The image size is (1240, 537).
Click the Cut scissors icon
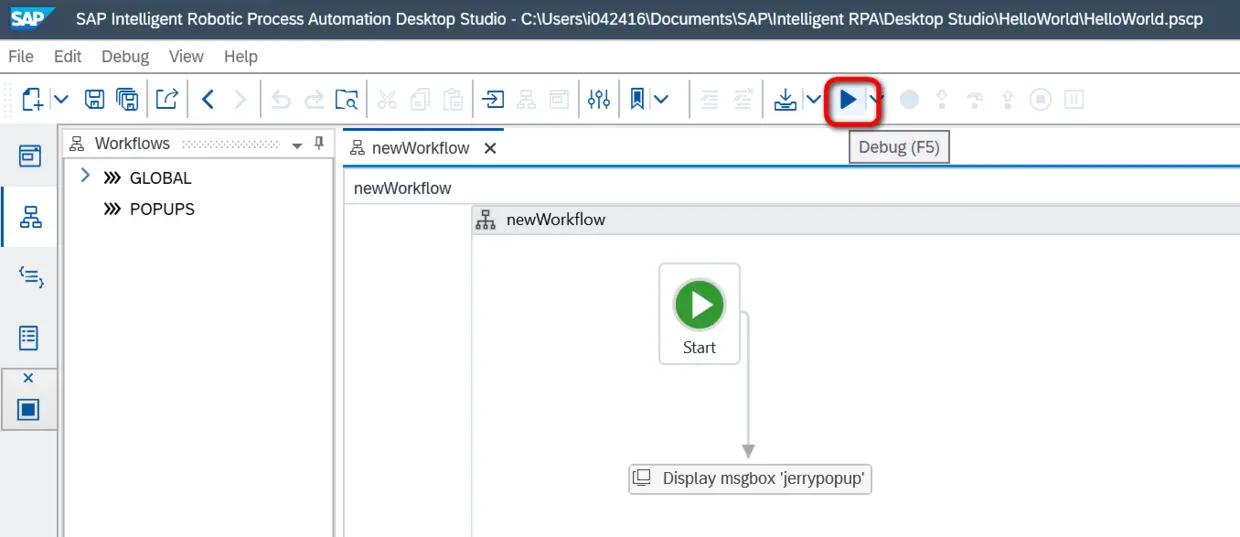387,99
